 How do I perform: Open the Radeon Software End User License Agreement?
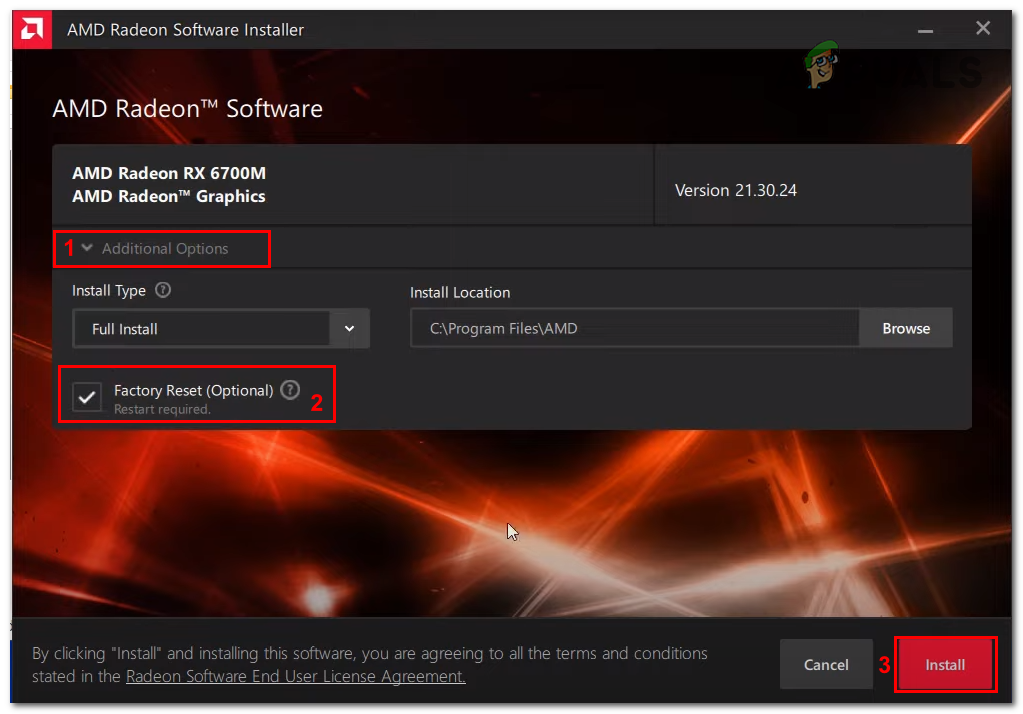[294, 676]
